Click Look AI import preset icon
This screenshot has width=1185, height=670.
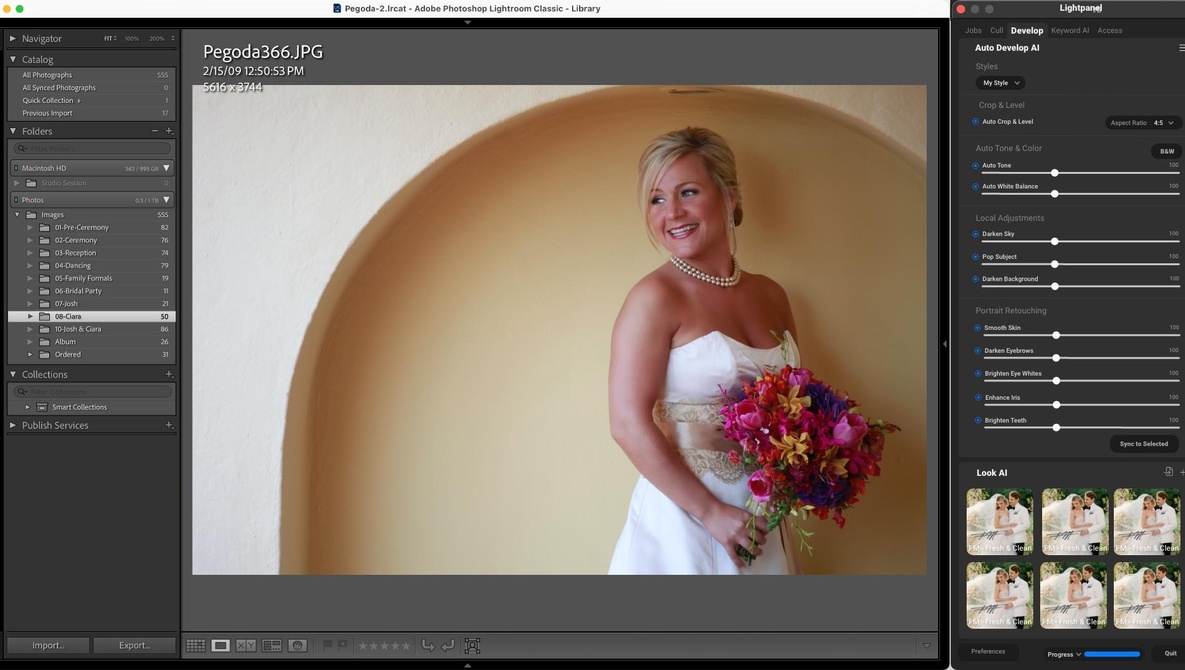pyautogui.click(x=1168, y=472)
